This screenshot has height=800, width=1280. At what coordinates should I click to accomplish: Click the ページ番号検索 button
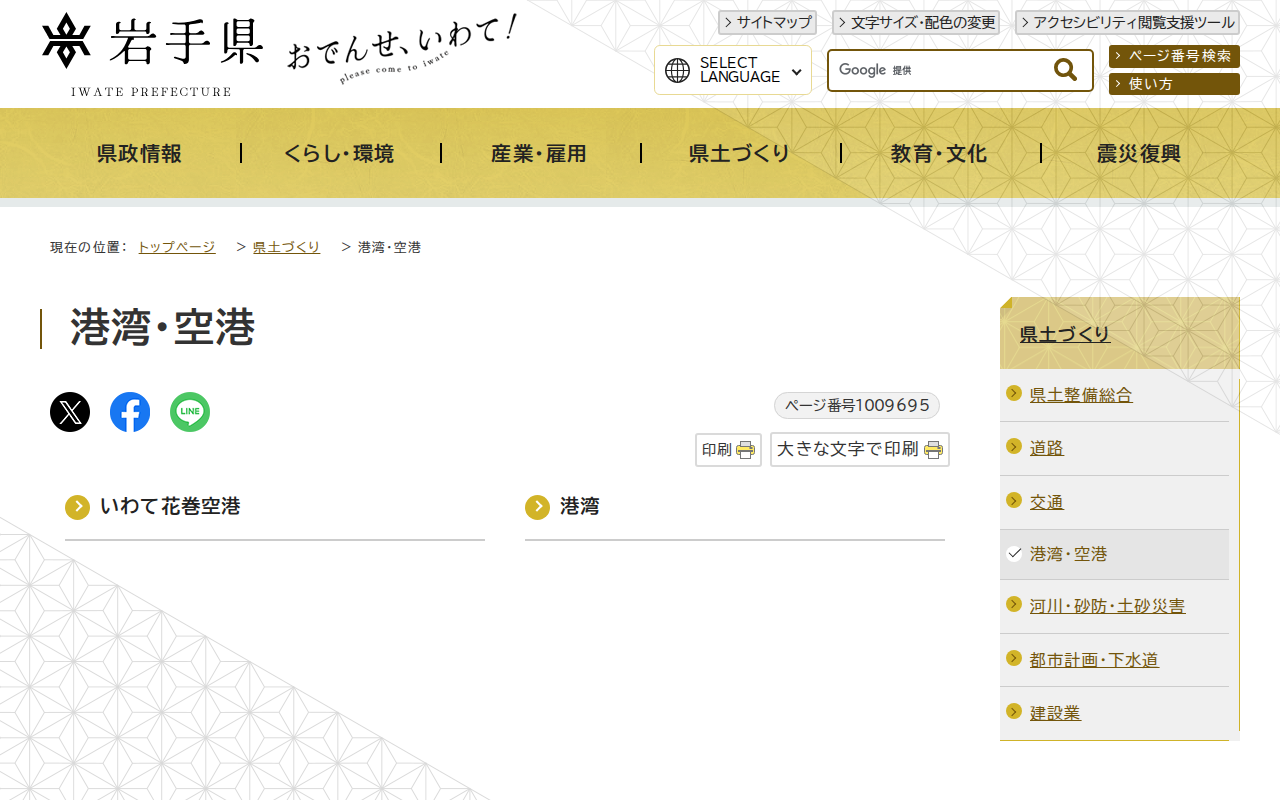click(x=1174, y=56)
